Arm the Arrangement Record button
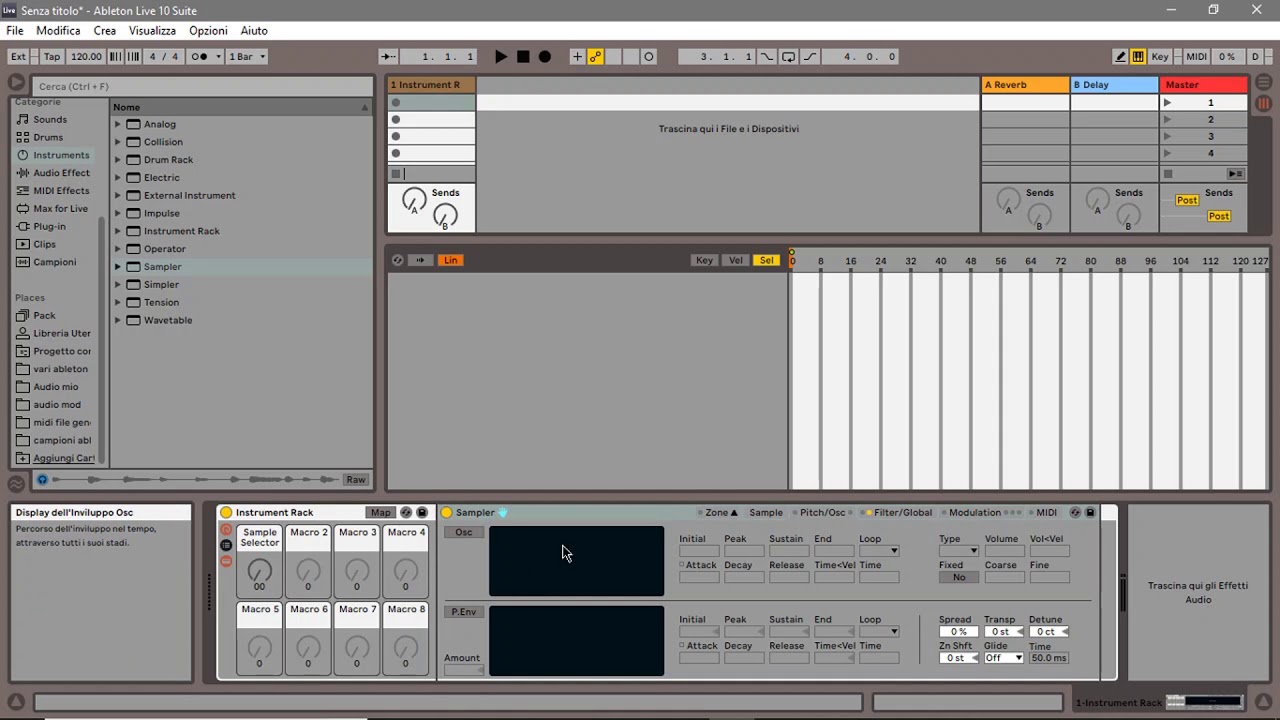Image resolution: width=1280 pixels, height=720 pixels. [545, 57]
